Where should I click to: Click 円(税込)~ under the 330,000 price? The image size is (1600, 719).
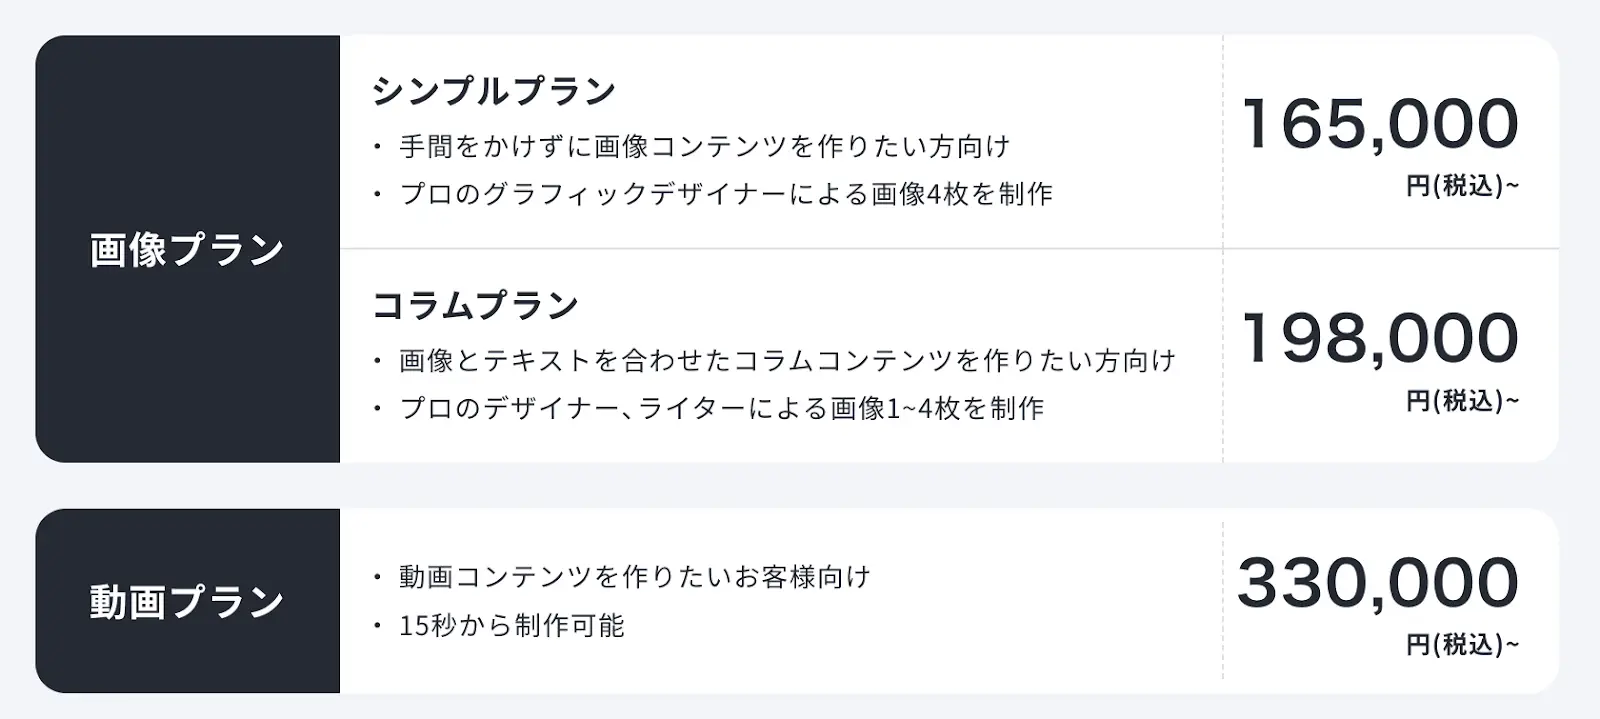(x=1462, y=646)
